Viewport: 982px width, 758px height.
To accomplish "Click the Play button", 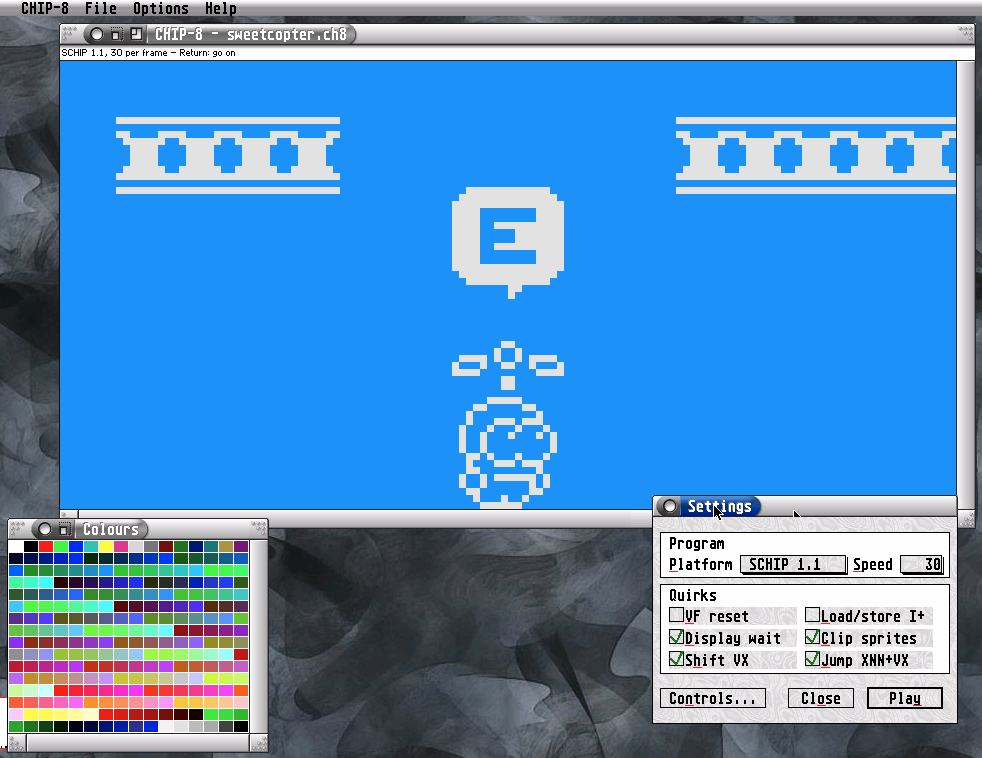I will pyautogui.click(x=904, y=698).
